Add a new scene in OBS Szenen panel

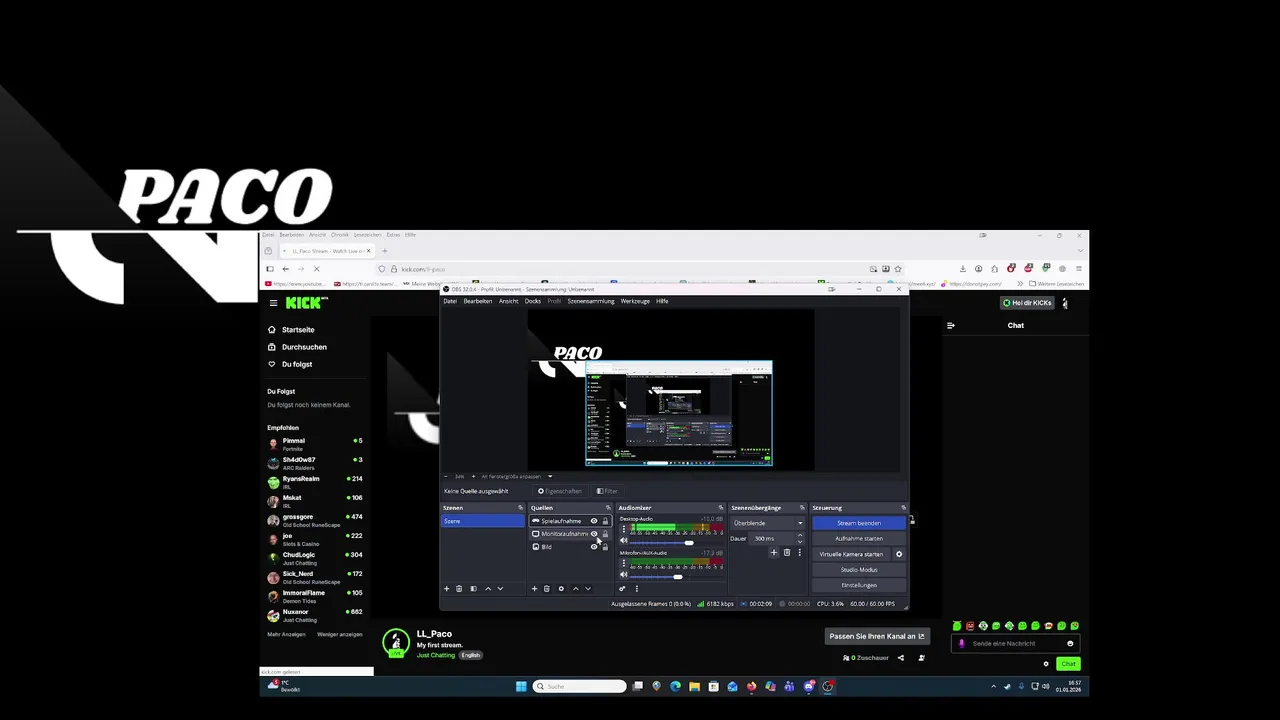click(x=446, y=589)
